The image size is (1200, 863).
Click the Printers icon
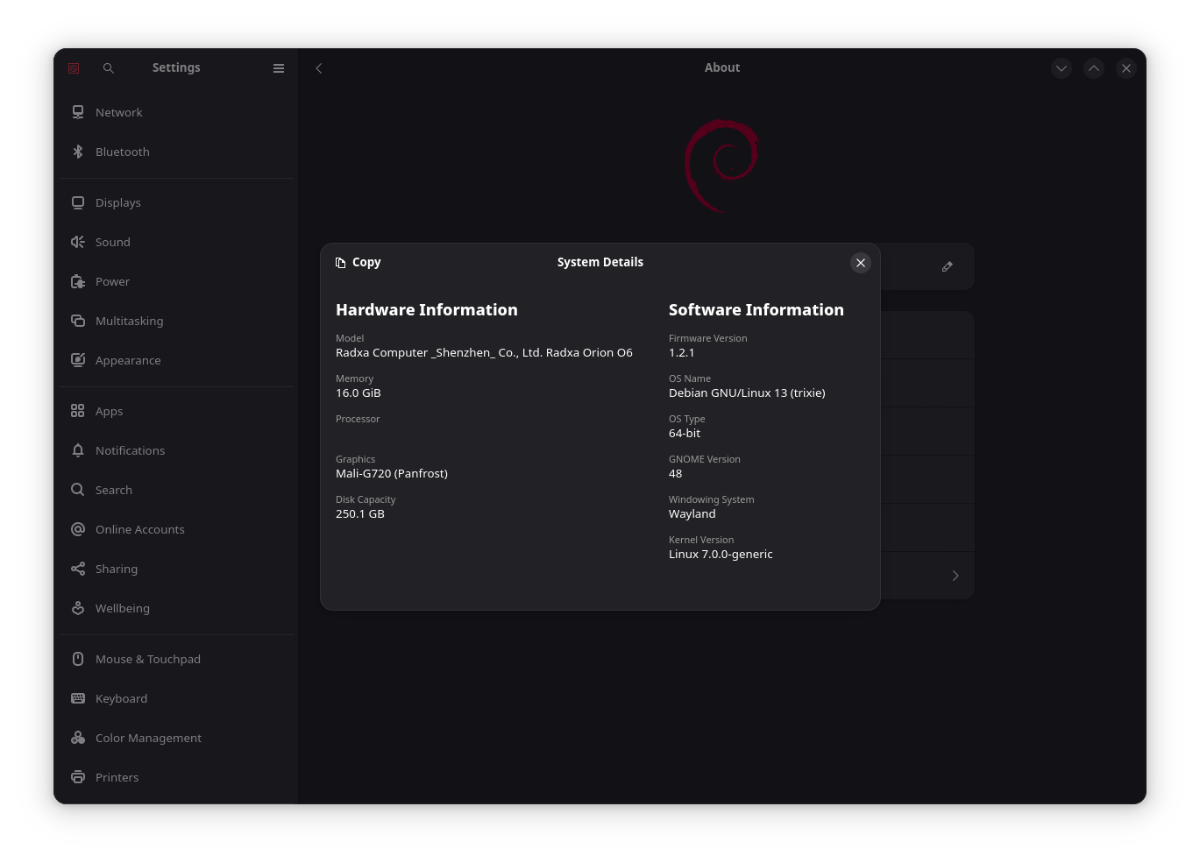click(x=78, y=777)
